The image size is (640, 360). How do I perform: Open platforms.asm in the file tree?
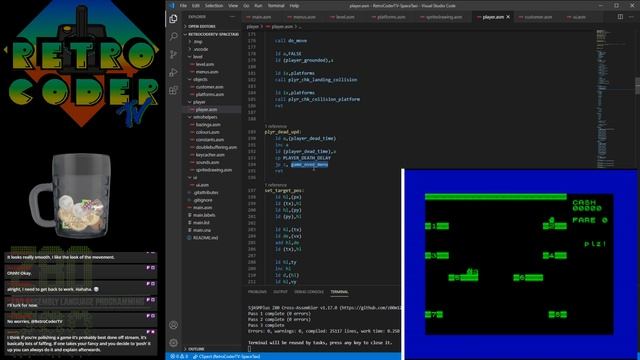(210, 94)
